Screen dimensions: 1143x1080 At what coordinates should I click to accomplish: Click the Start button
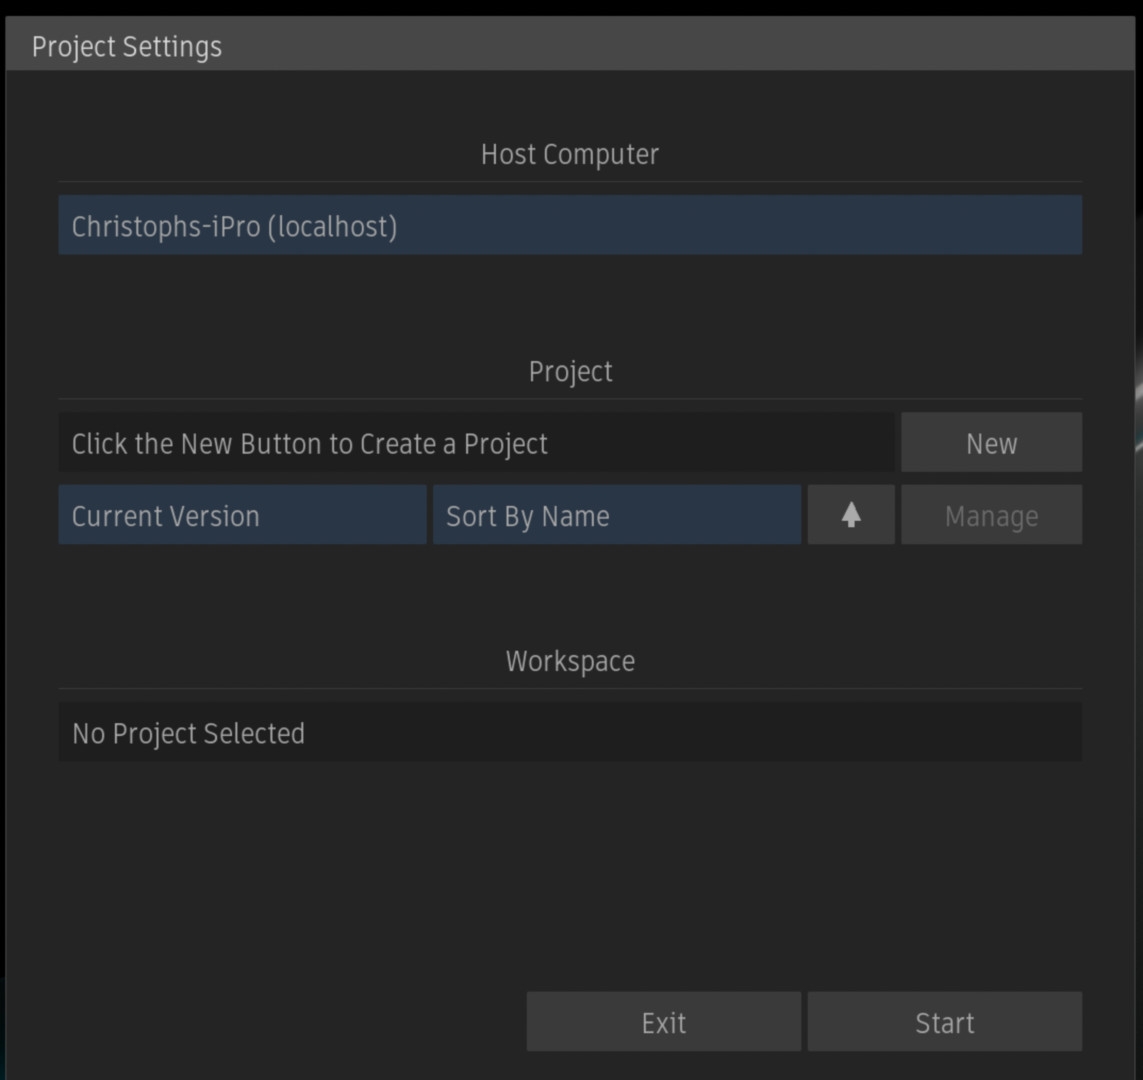click(x=944, y=1022)
